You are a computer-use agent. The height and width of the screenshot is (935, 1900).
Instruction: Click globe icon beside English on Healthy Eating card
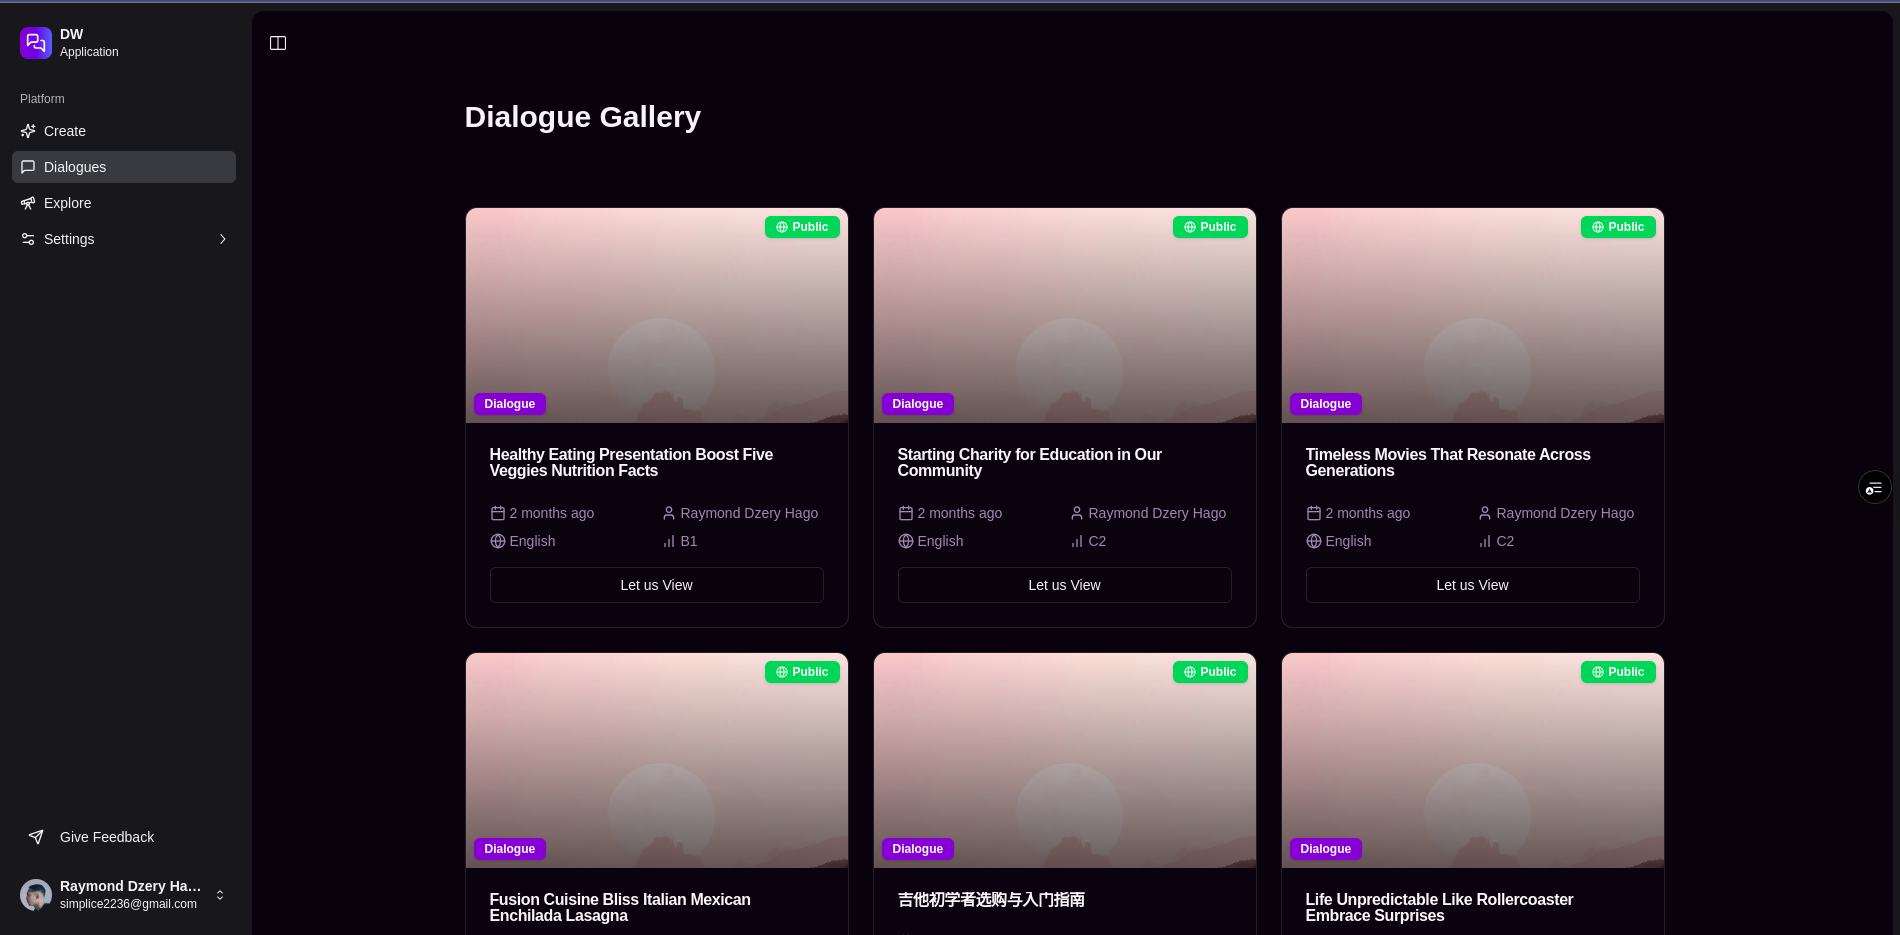coord(498,541)
